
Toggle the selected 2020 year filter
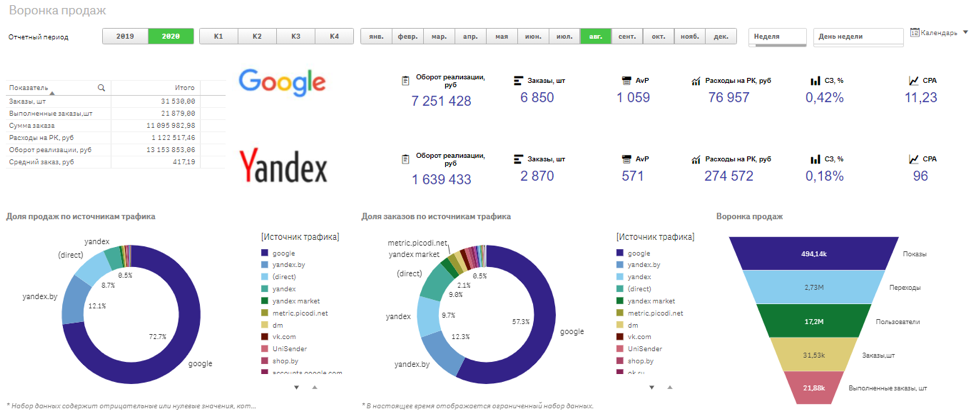click(x=171, y=36)
